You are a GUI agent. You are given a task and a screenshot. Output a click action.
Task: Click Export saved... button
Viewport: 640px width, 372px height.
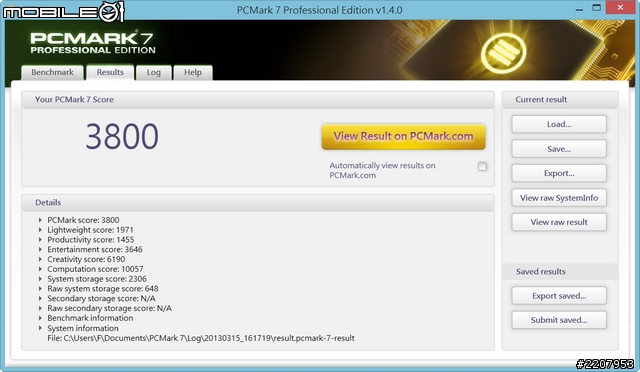[x=559, y=296]
